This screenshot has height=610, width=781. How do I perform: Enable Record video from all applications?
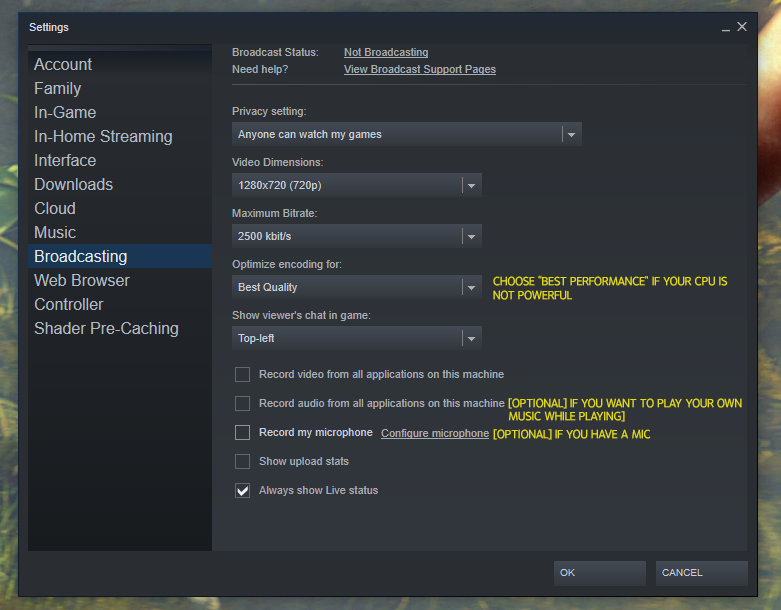click(x=243, y=374)
